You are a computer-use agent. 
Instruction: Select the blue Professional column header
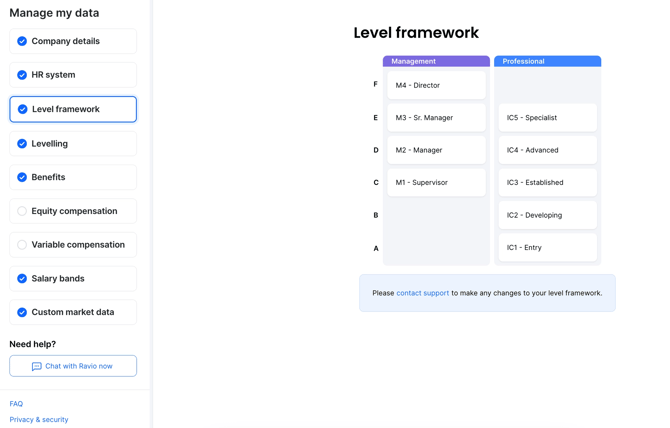tap(547, 61)
